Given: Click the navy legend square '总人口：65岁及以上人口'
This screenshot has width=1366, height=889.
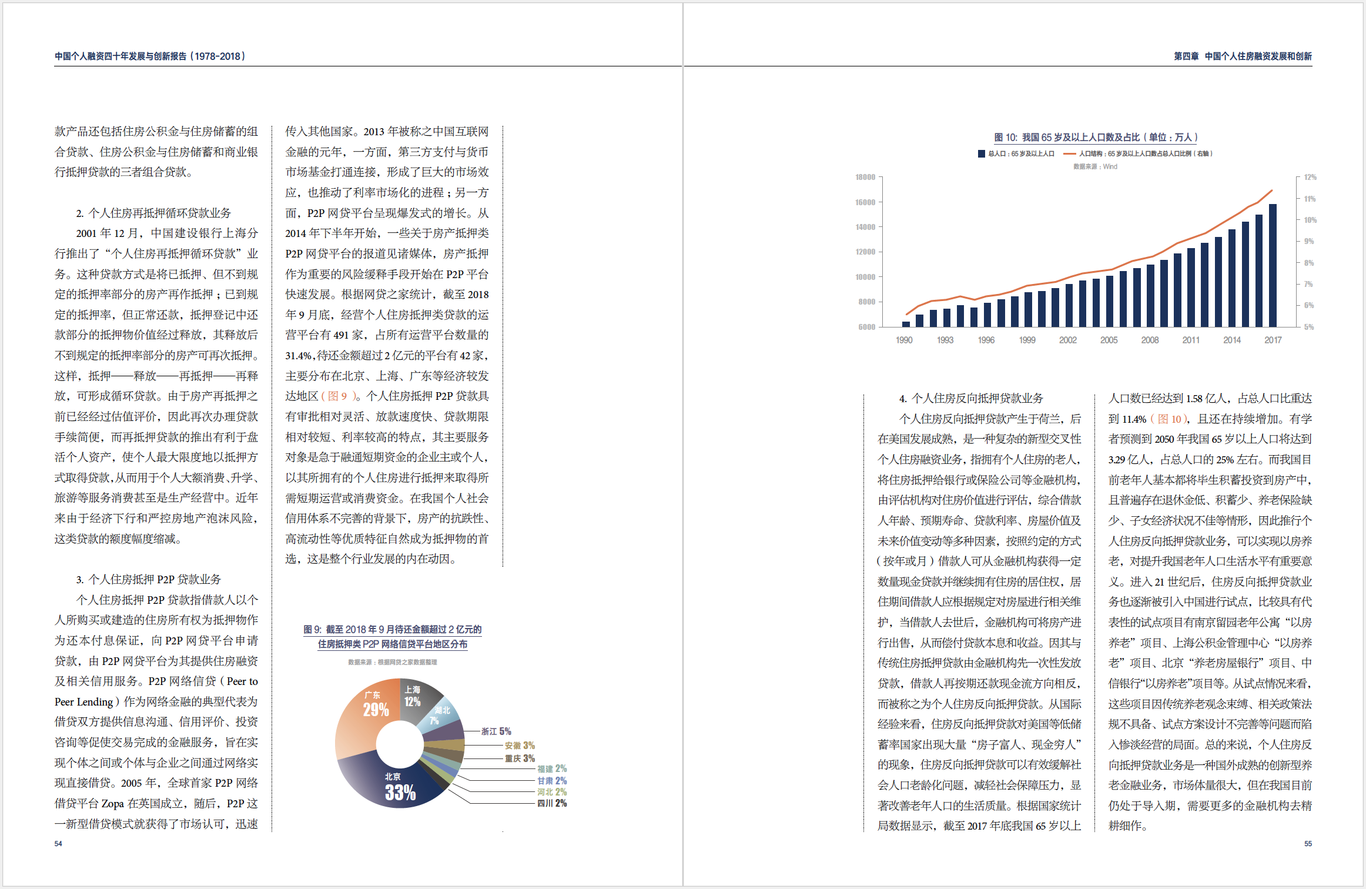Looking at the screenshot, I should coord(981,154).
